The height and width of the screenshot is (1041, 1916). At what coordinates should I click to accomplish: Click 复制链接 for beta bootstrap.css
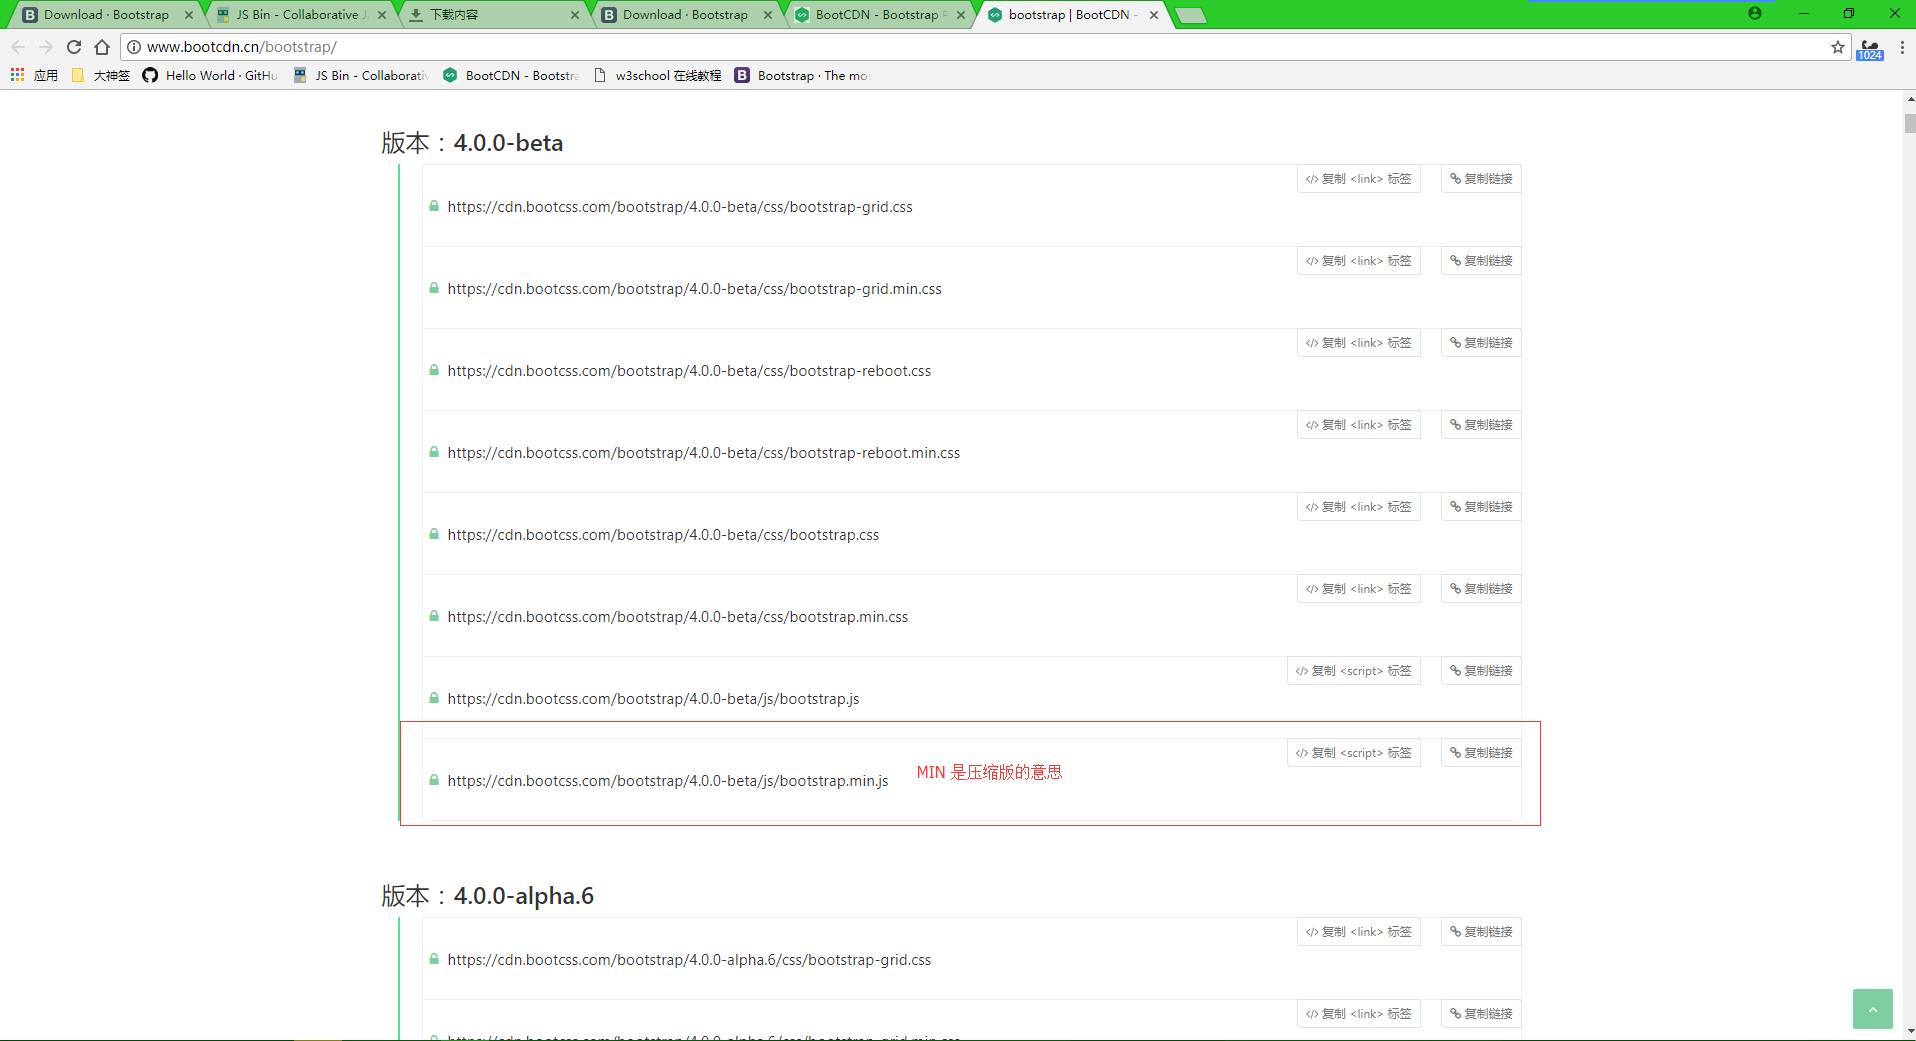(1481, 507)
